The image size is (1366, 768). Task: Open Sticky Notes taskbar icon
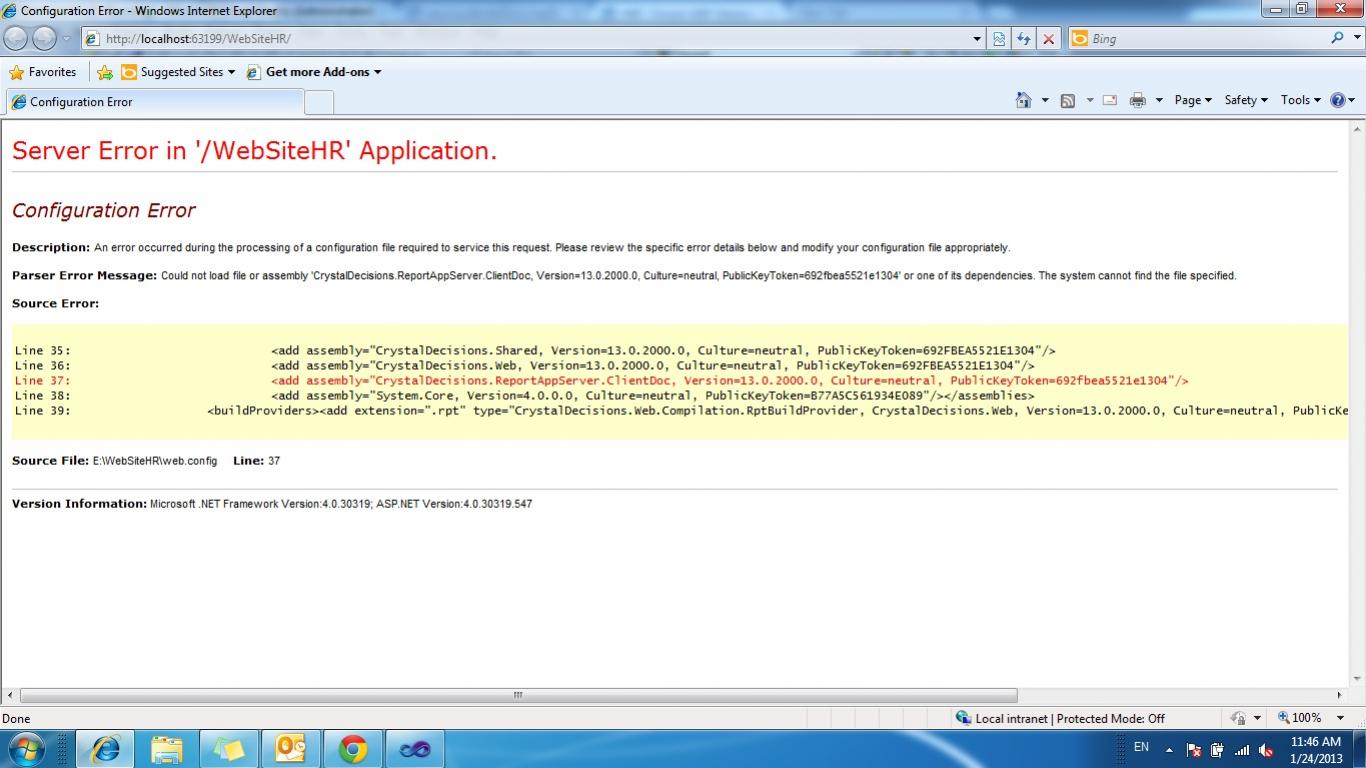point(229,749)
